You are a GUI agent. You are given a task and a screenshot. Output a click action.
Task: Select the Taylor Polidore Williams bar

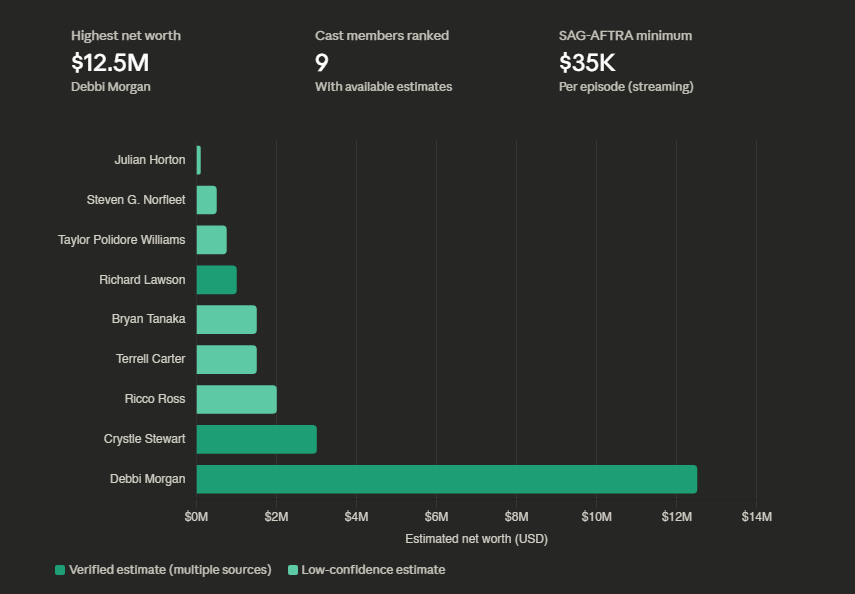point(211,240)
